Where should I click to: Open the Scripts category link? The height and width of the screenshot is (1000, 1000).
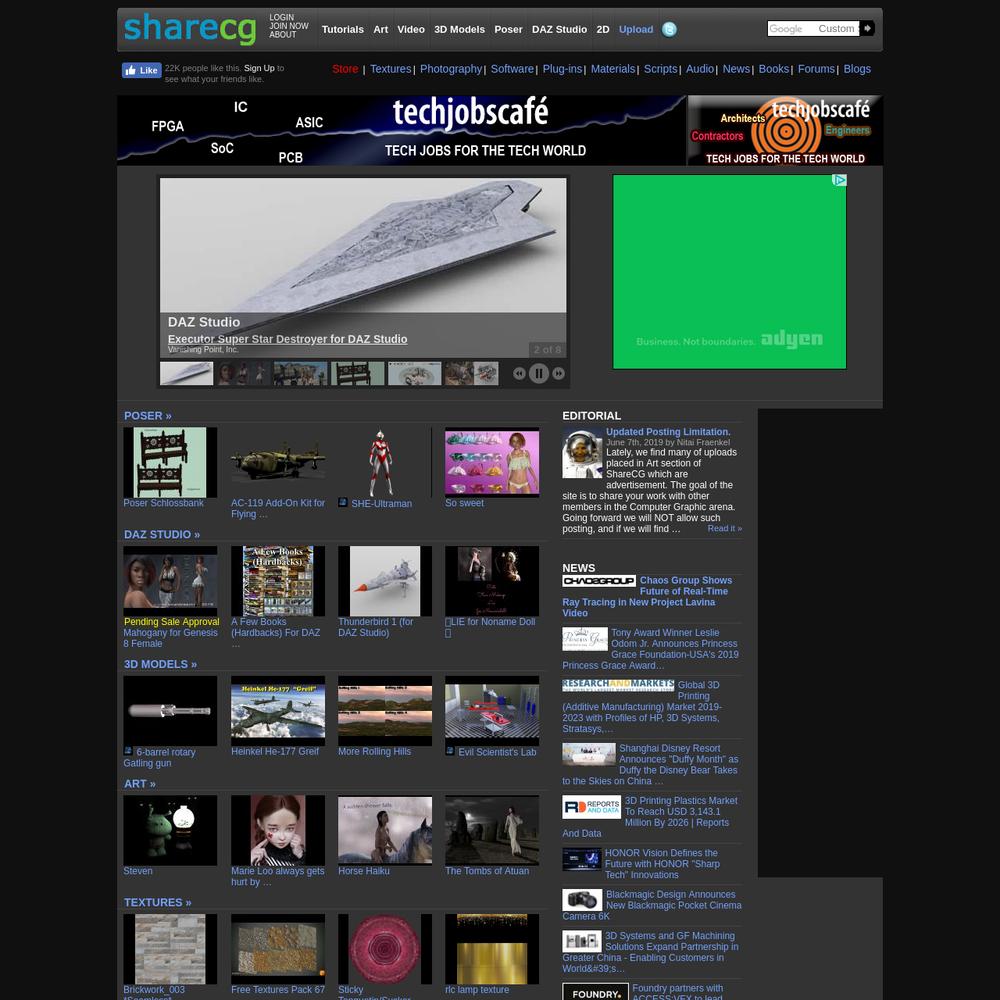[x=660, y=69]
